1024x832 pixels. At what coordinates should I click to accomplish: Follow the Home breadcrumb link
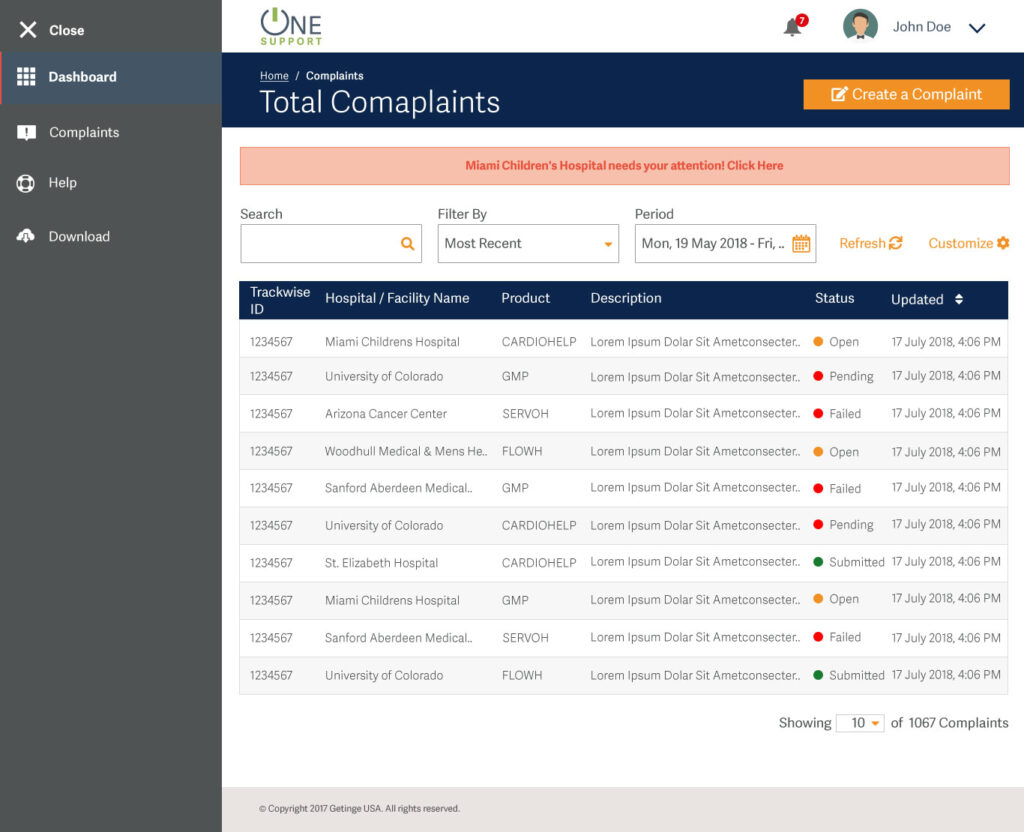[x=274, y=76]
